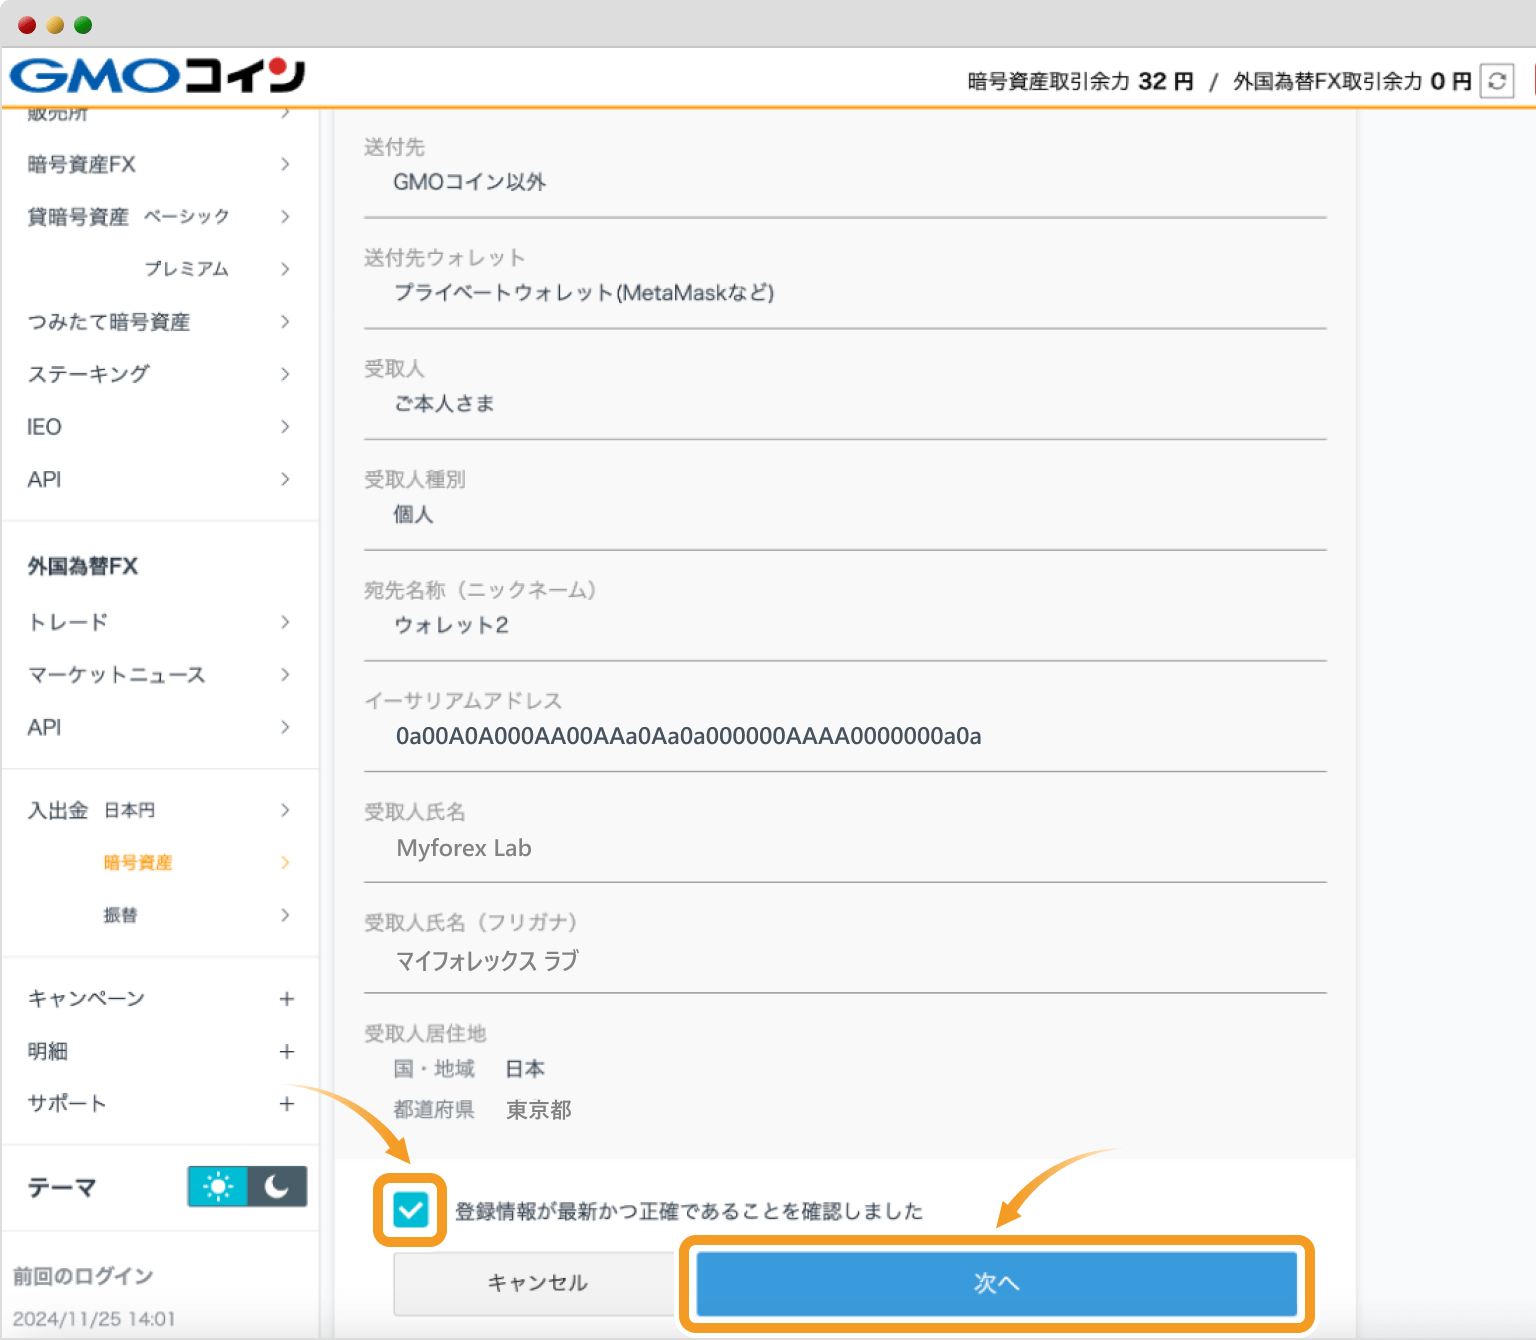This screenshot has width=1536, height=1340.
Task: Open the プレミアム menu item
Action: 187,269
